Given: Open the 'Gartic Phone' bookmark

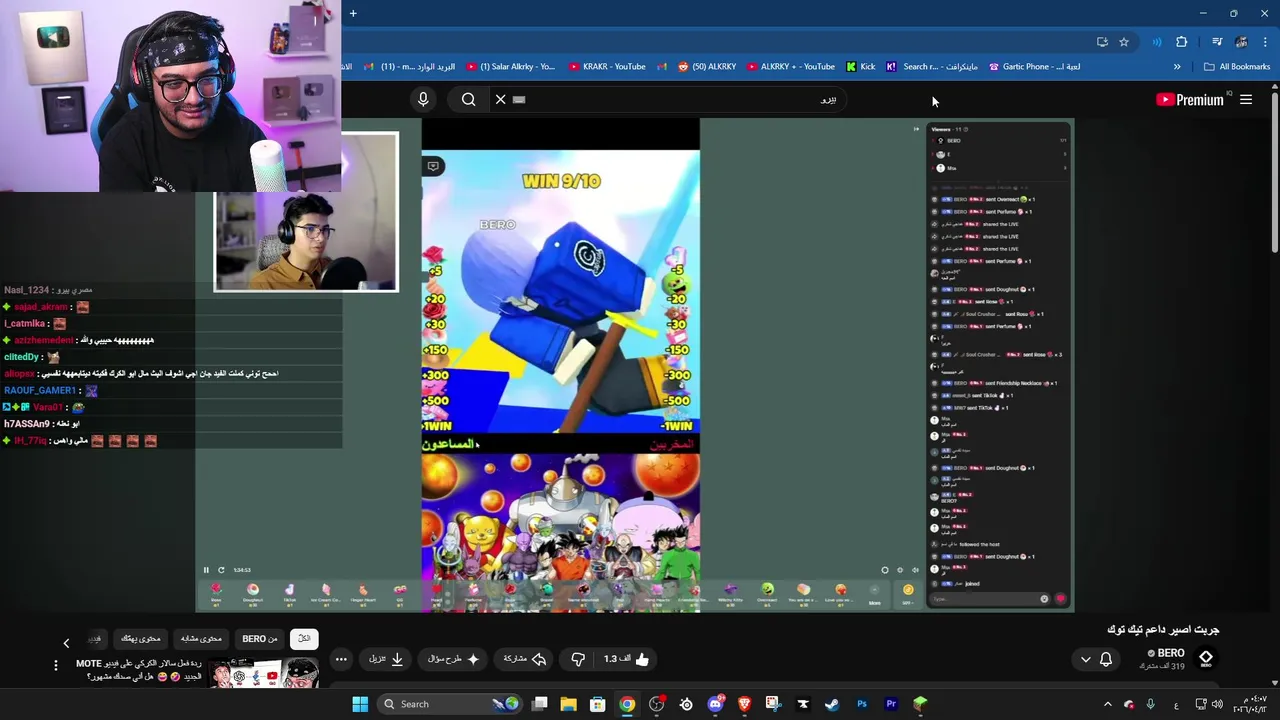Looking at the screenshot, I should 1034,67.
